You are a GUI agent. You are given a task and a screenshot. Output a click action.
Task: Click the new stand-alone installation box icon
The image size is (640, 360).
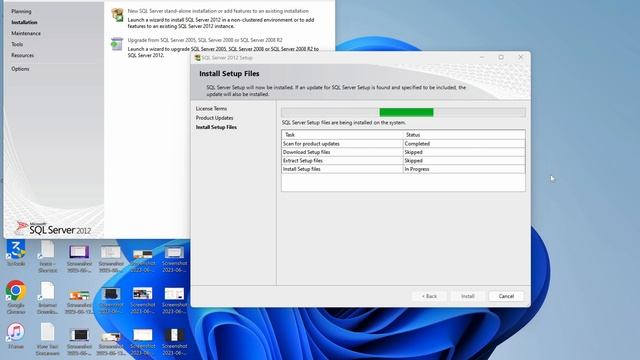tap(117, 15)
